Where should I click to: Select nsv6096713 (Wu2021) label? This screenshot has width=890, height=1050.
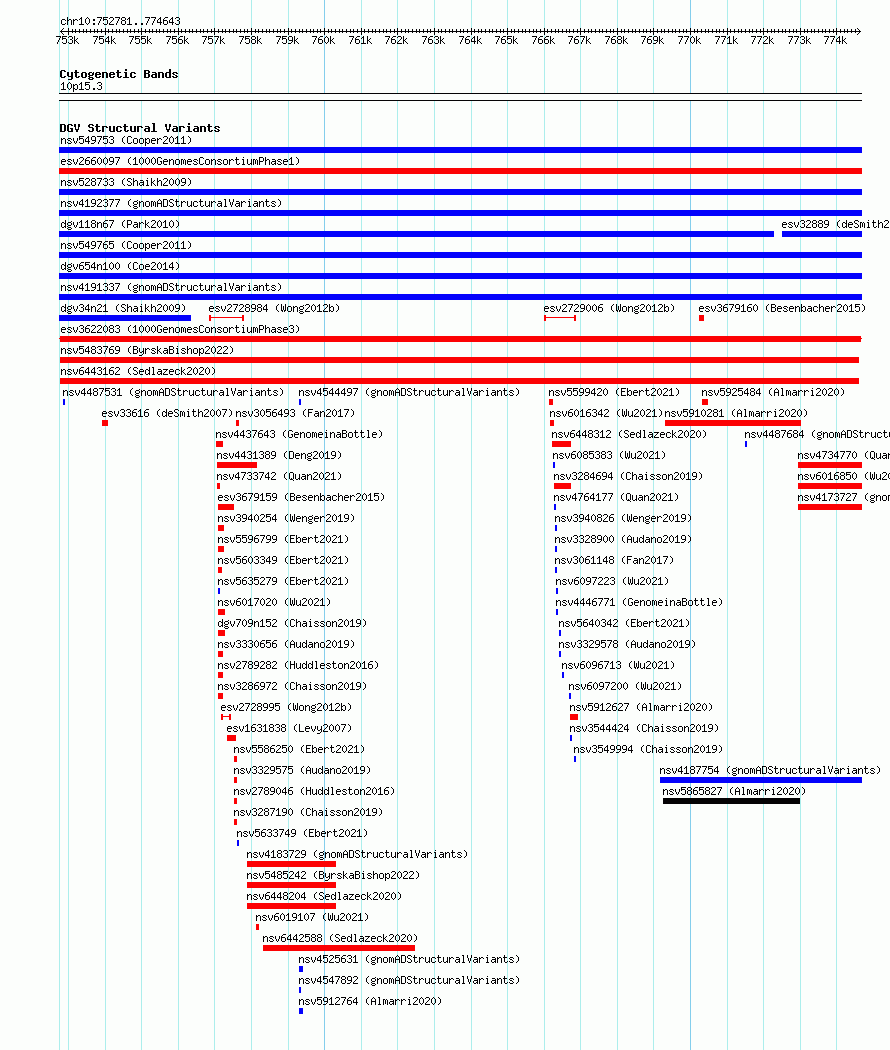point(618,665)
